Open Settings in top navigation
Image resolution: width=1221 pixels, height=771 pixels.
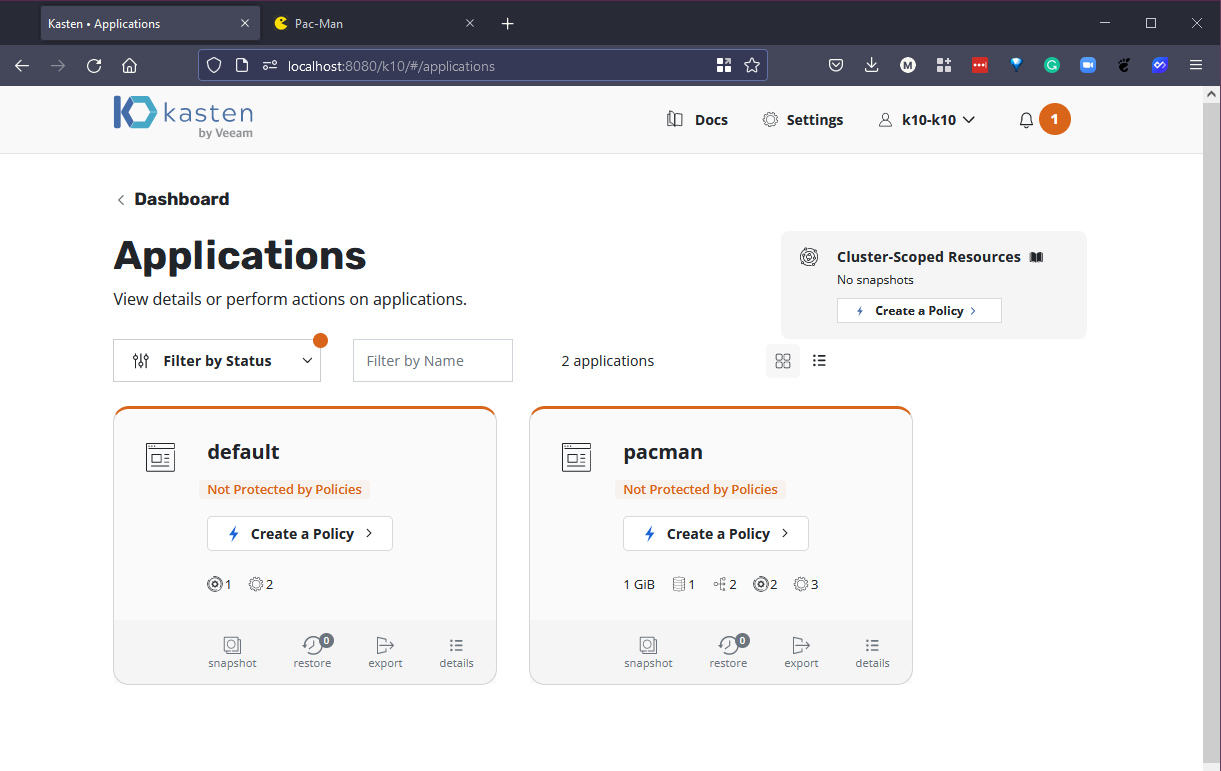click(803, 120)
